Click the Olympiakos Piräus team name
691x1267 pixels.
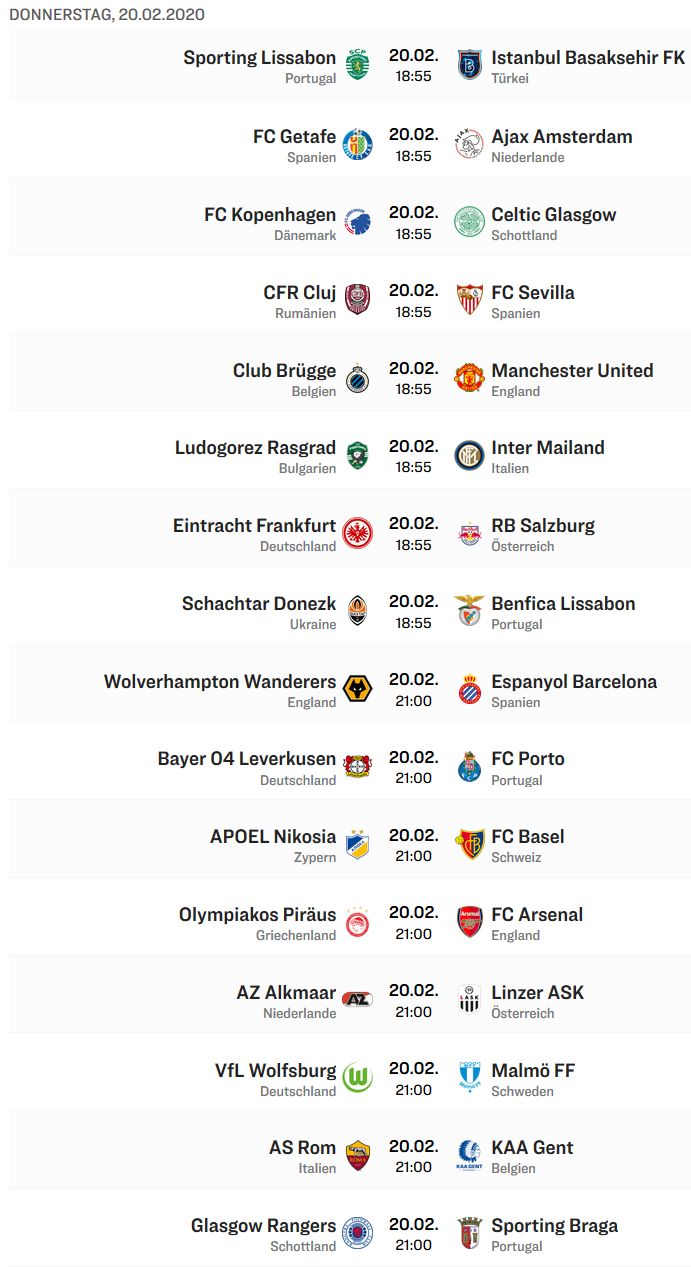click(x=257, y=915)
